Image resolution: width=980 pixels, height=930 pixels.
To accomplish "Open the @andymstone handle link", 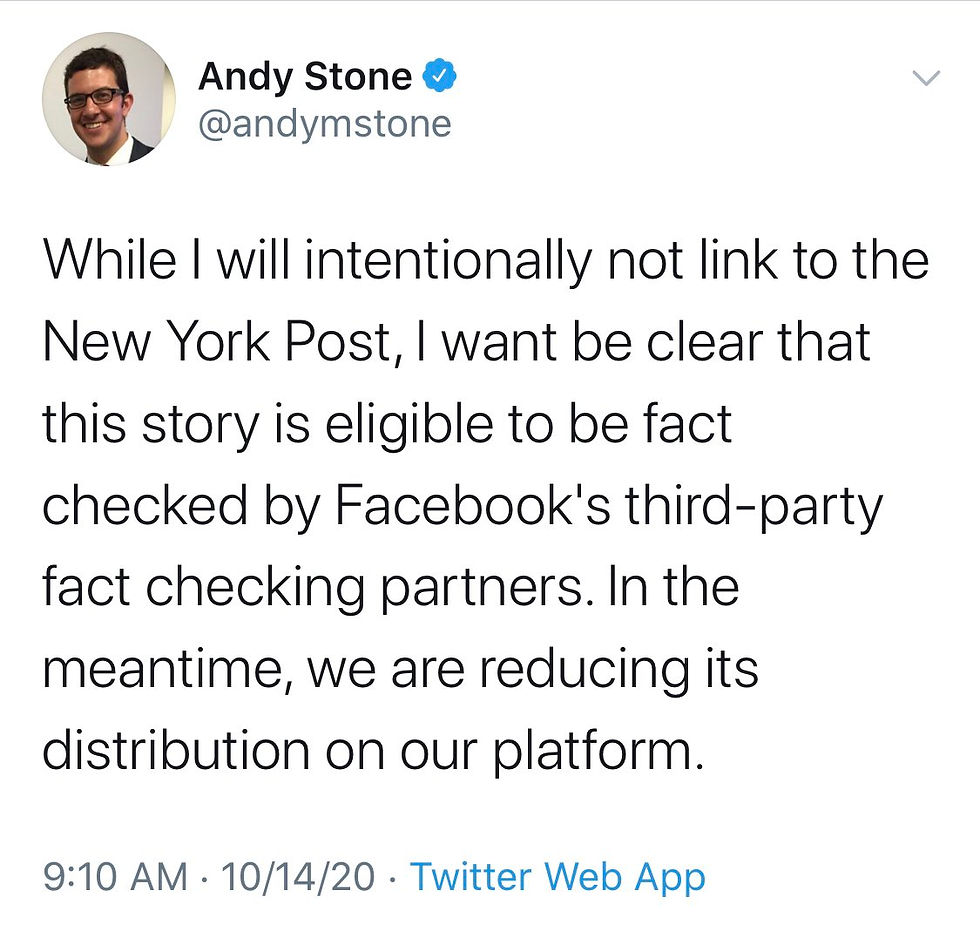I will pyautogui.click(x=325, y=124).
